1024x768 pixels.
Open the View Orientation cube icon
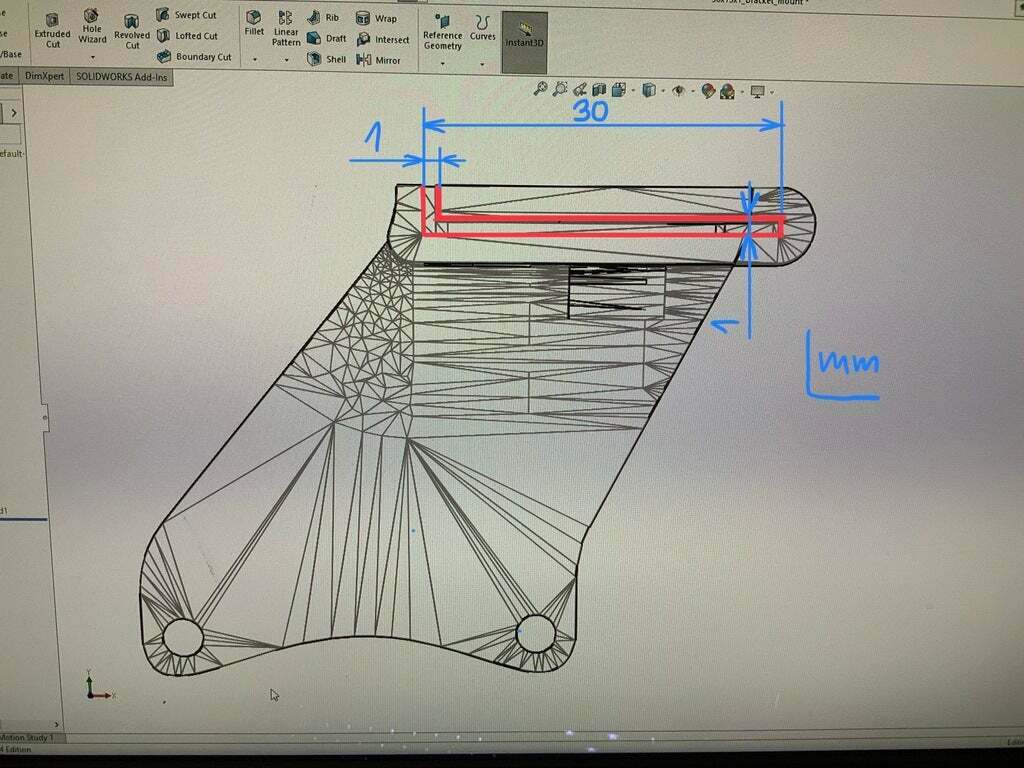point(619,89)
